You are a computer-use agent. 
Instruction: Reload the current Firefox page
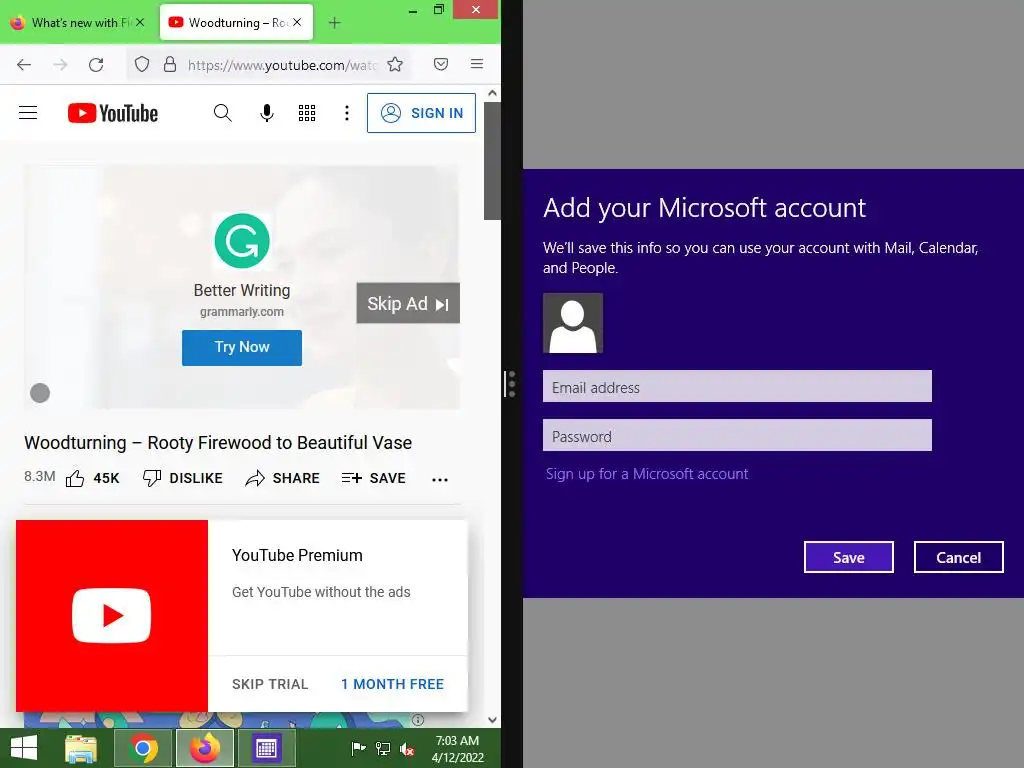[96, 64]
